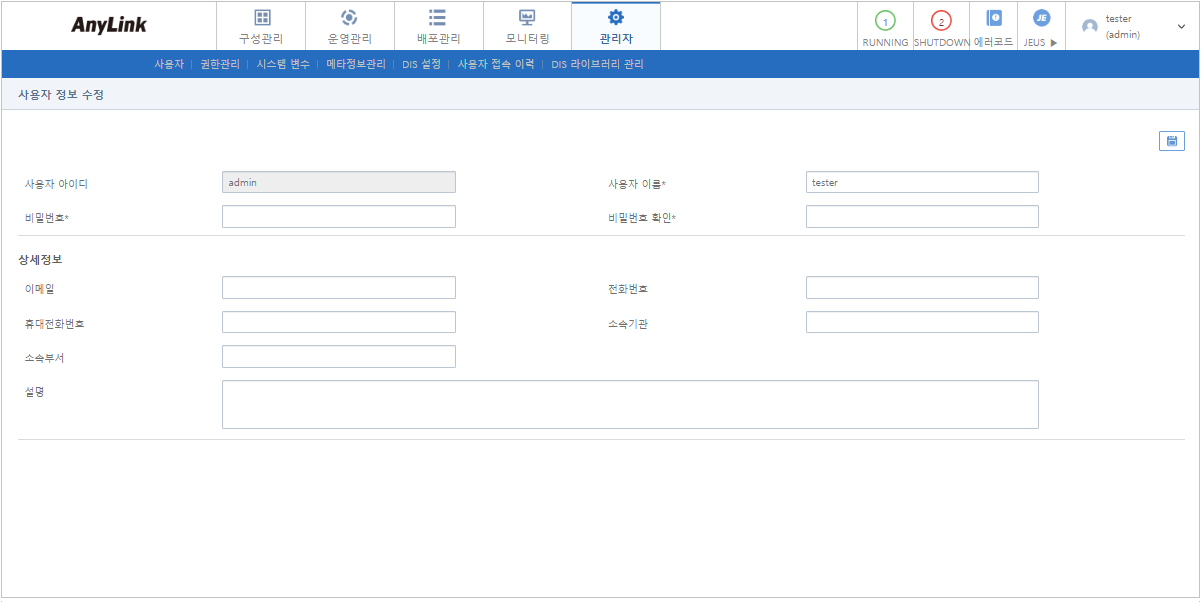Viewport: 1204px width, 602px height.
Task: View the SHUTDOWN servers status indicator
Action: [941, 19]
